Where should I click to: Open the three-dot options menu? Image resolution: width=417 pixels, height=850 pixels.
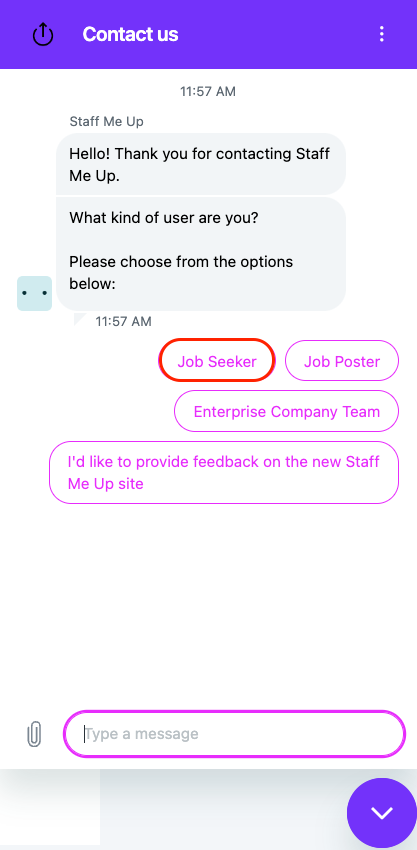(x=382, y=34)
